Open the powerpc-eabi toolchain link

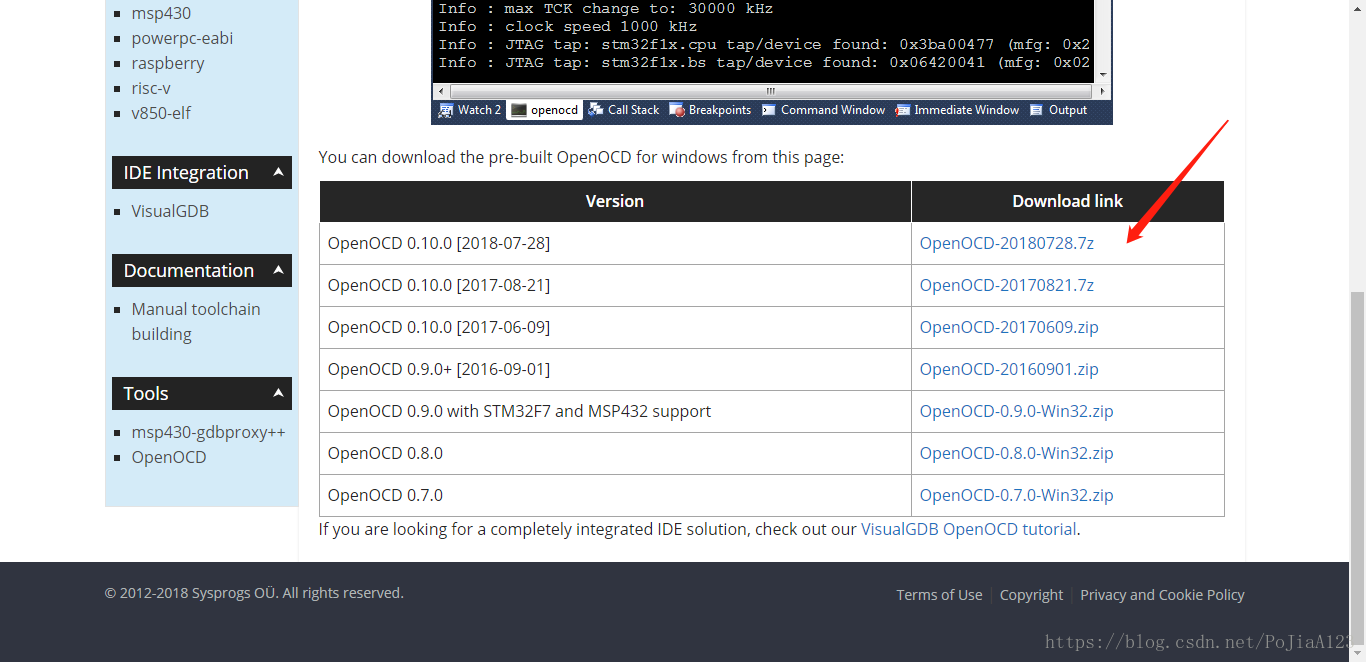pos(182,38)
